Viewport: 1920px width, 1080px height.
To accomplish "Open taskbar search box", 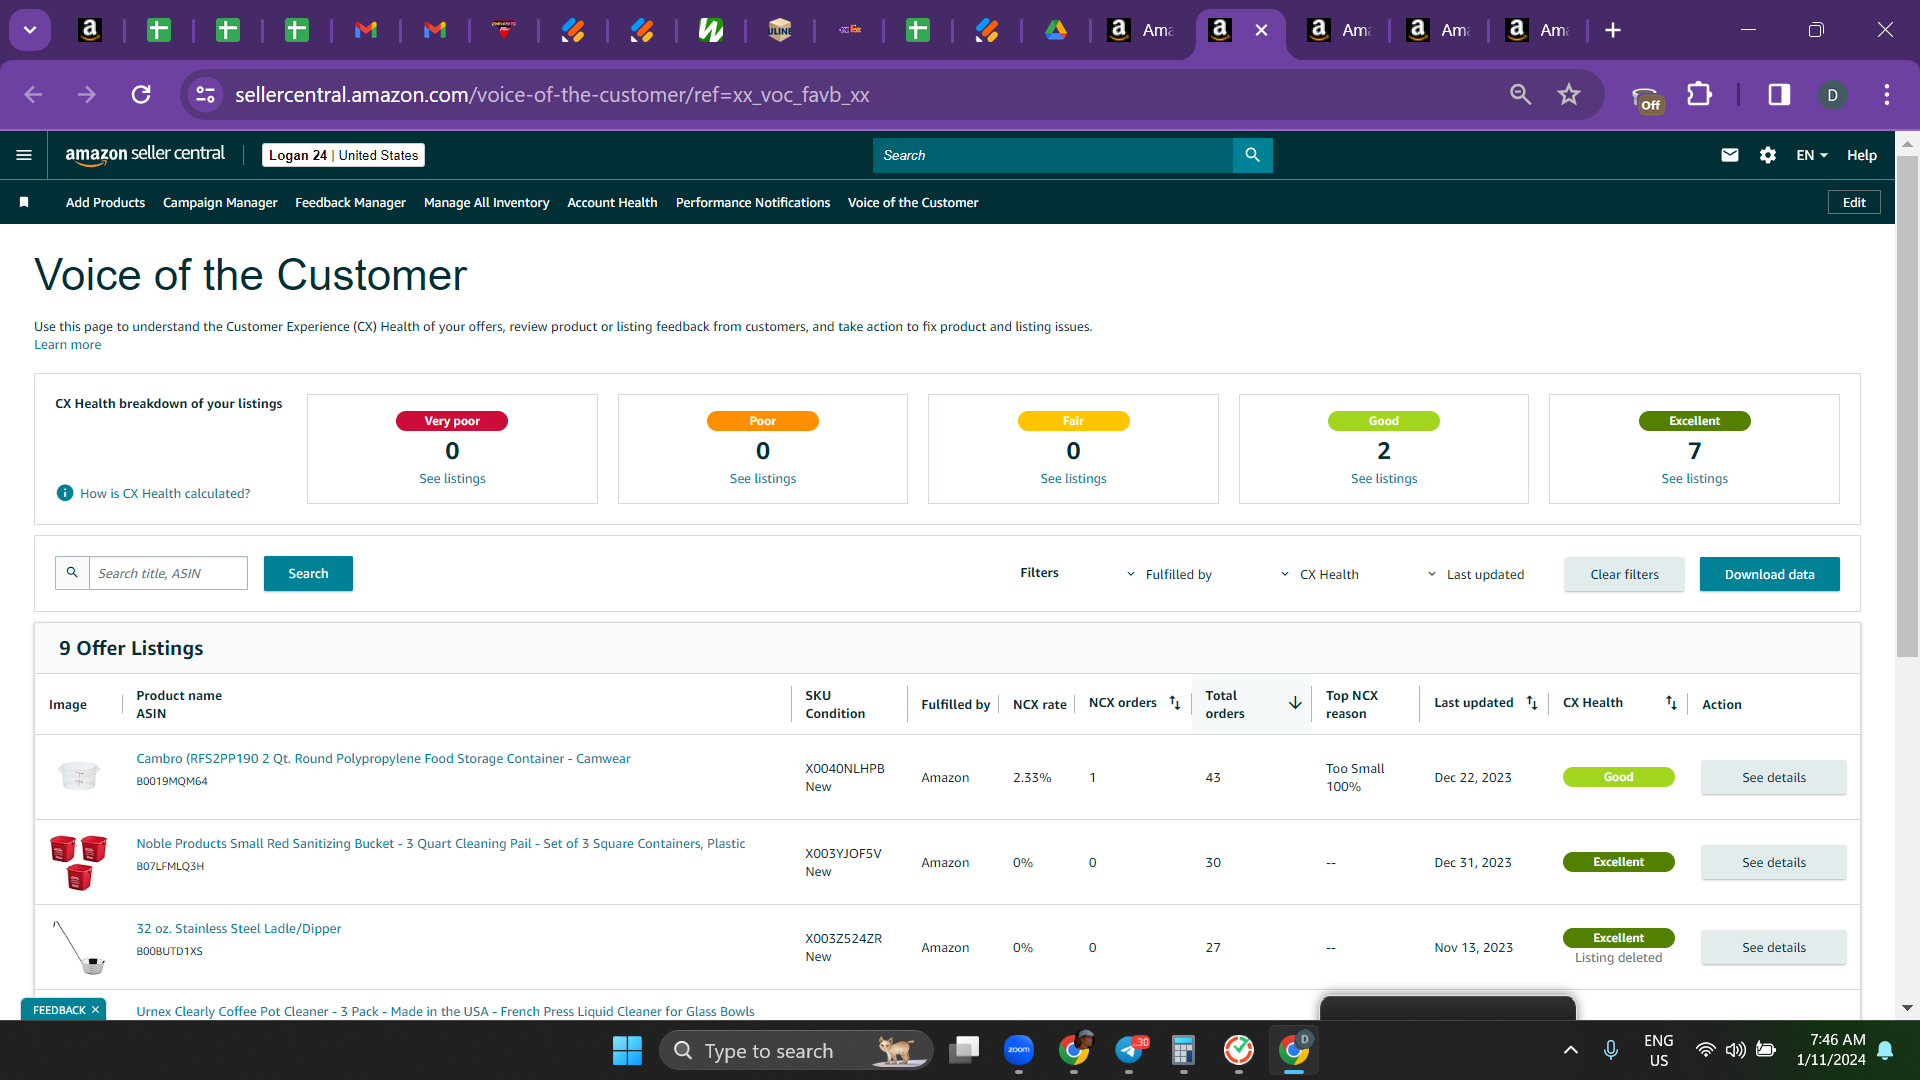I will pyautogui.click(x=796, y=1050).
